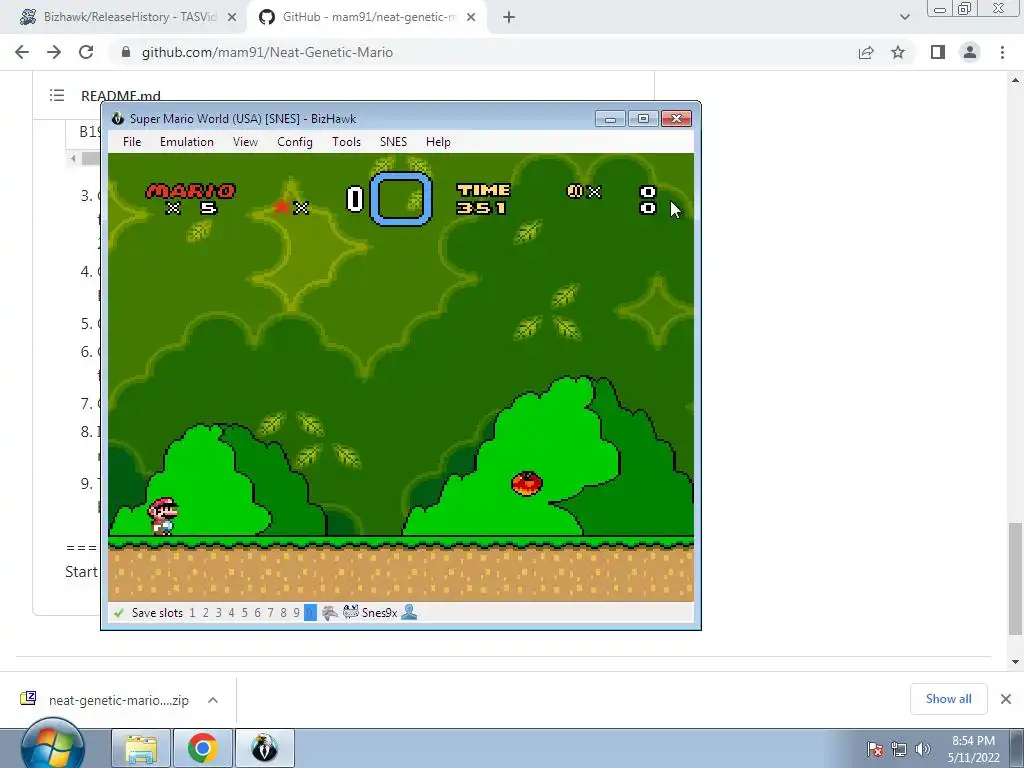Image resolution: width=1024 pixels, height=768 pixels.
Task: Reload the GitHub page
Action: [86, 52]
